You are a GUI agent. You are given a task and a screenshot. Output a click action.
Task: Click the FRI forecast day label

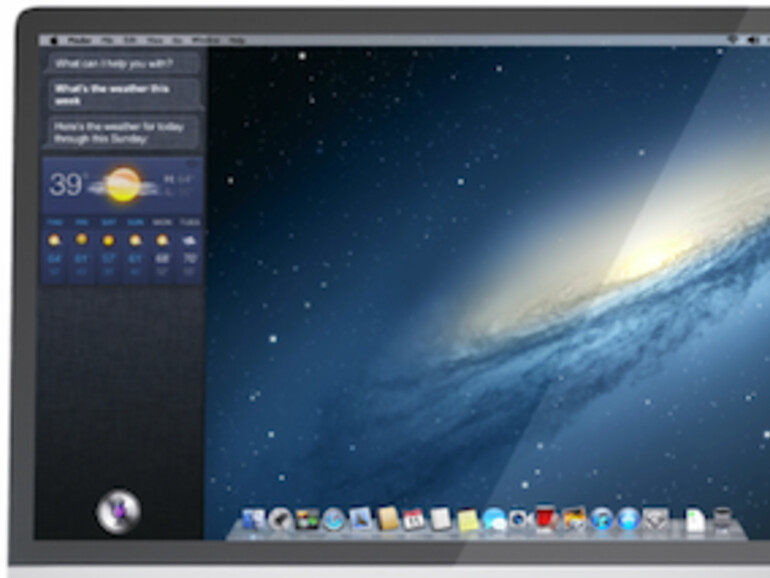[x=82, y=222]
